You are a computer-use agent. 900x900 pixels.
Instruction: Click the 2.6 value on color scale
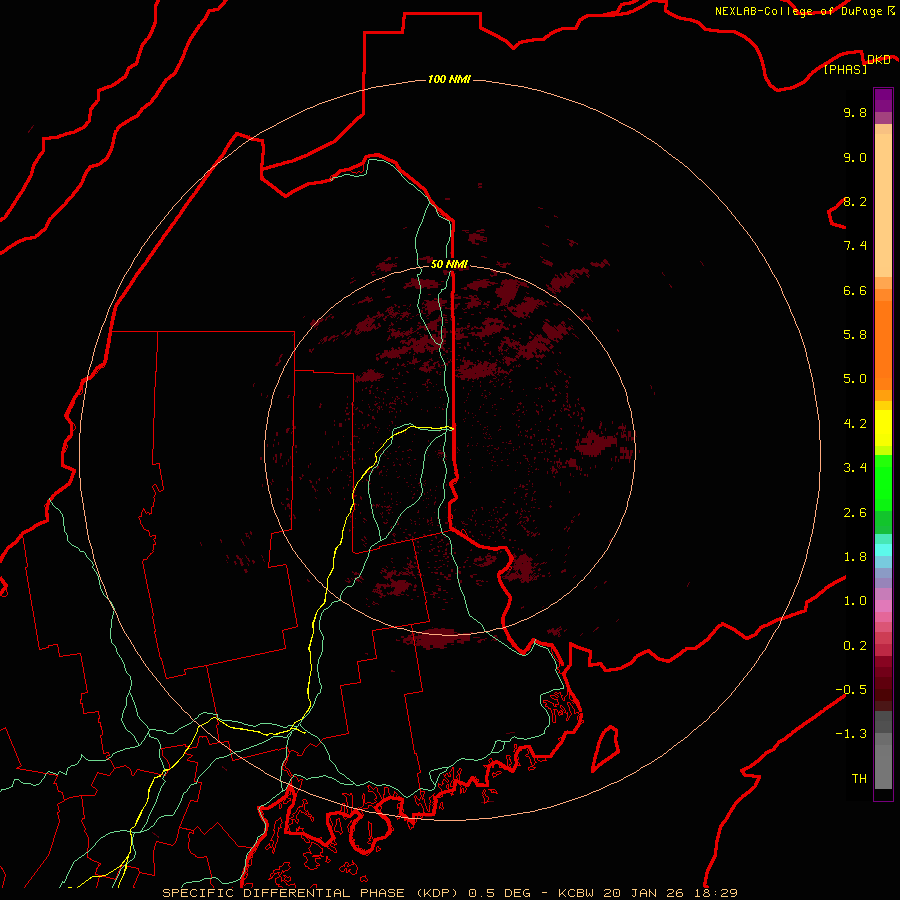coord(855,513)
